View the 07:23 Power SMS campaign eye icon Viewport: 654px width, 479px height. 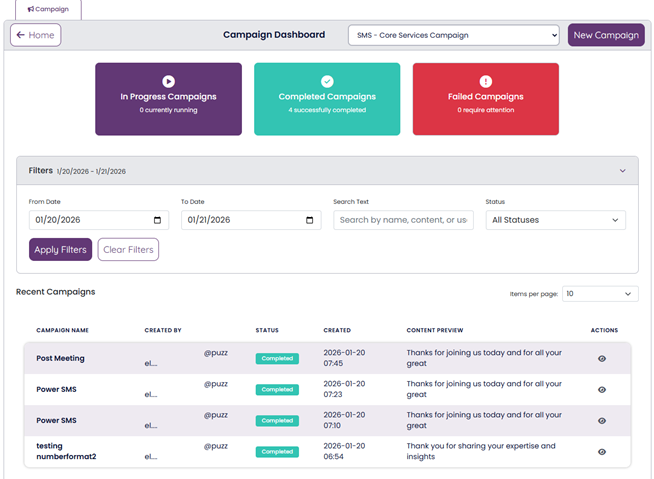click(x=601, y=390)
